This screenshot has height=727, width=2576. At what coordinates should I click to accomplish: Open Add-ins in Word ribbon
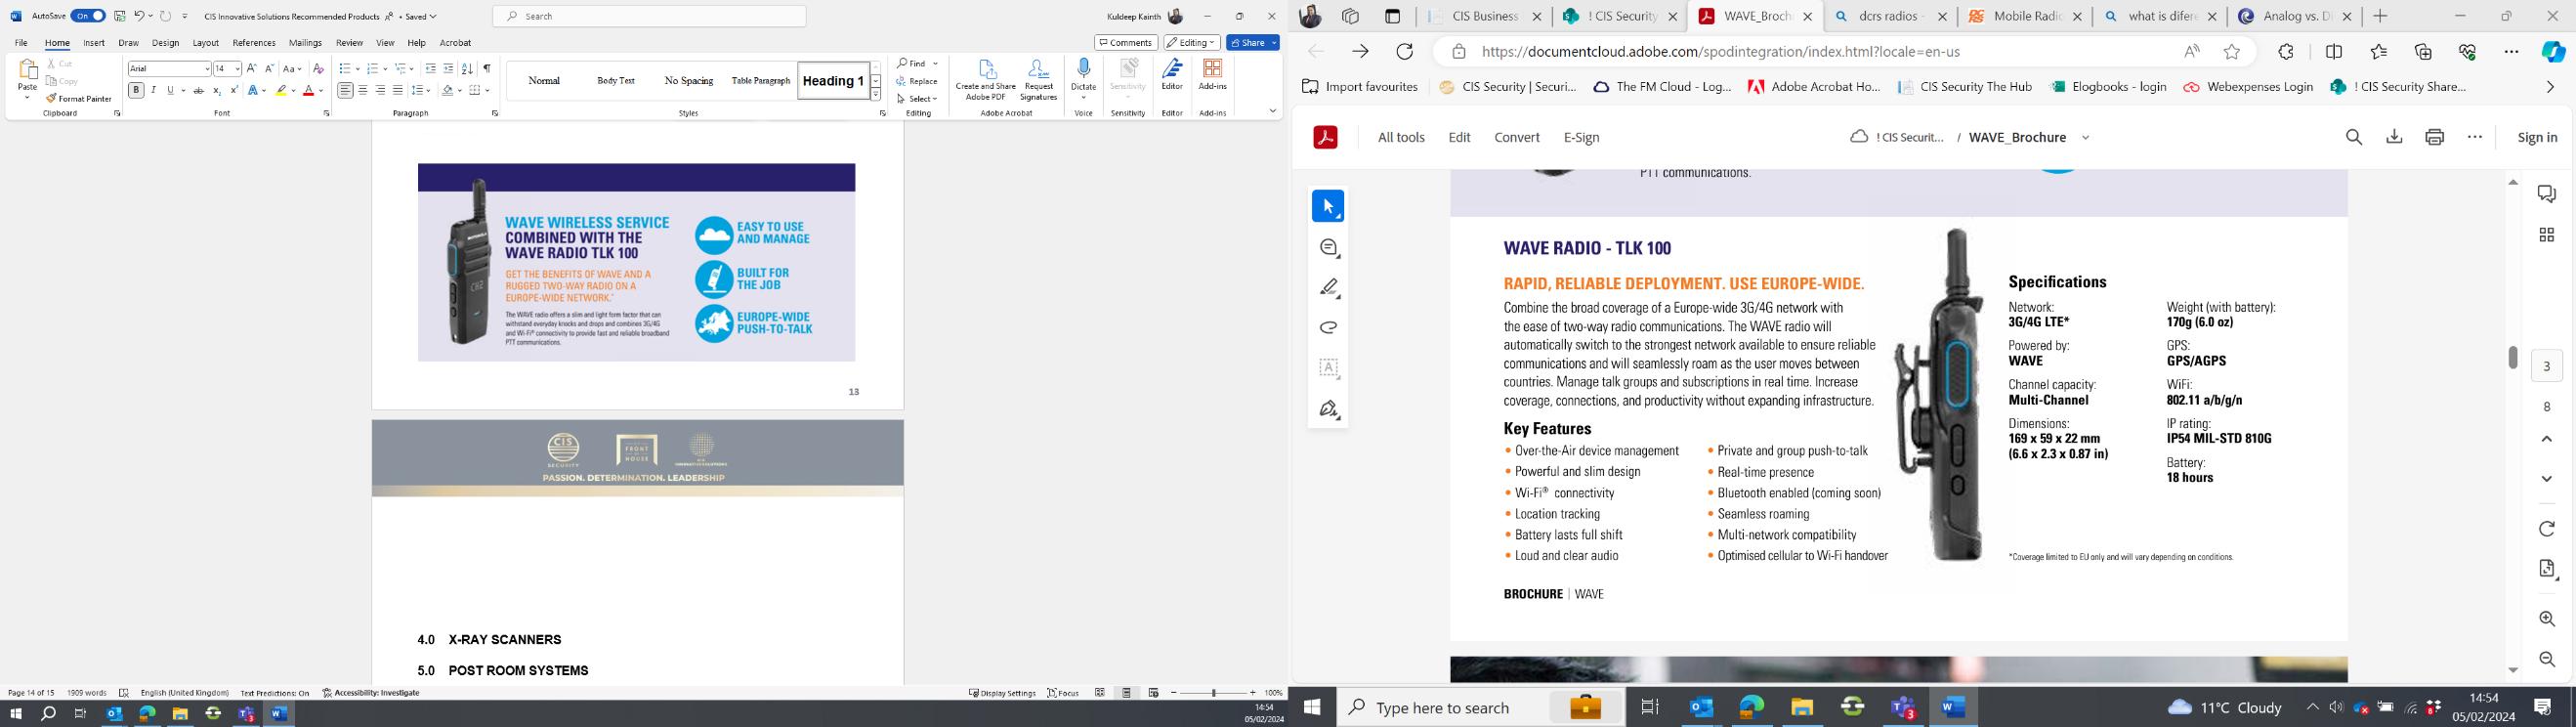coord(1213,75)
